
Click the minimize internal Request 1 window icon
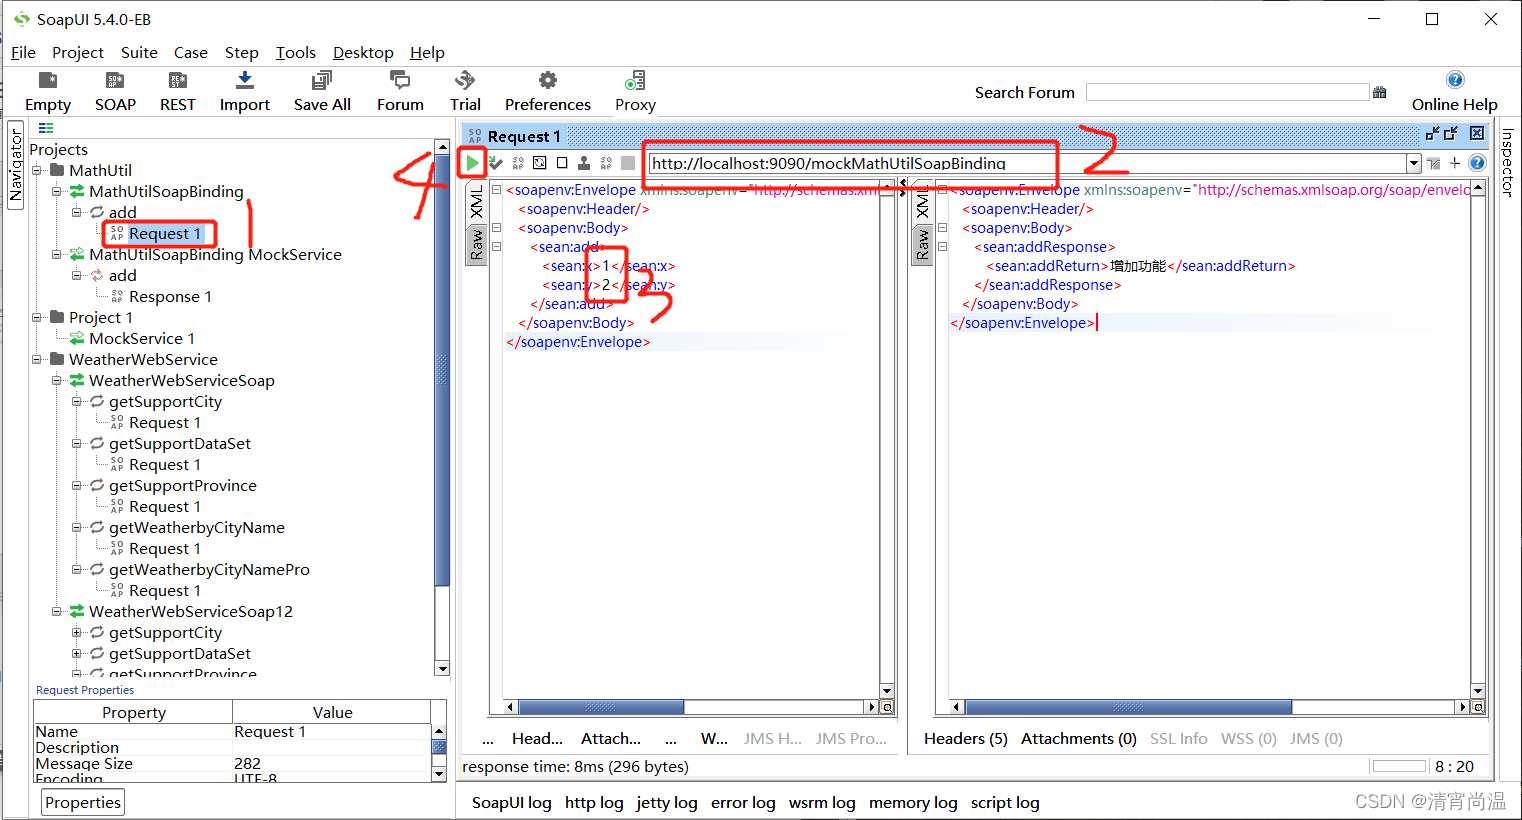(x=1433, y=133)
